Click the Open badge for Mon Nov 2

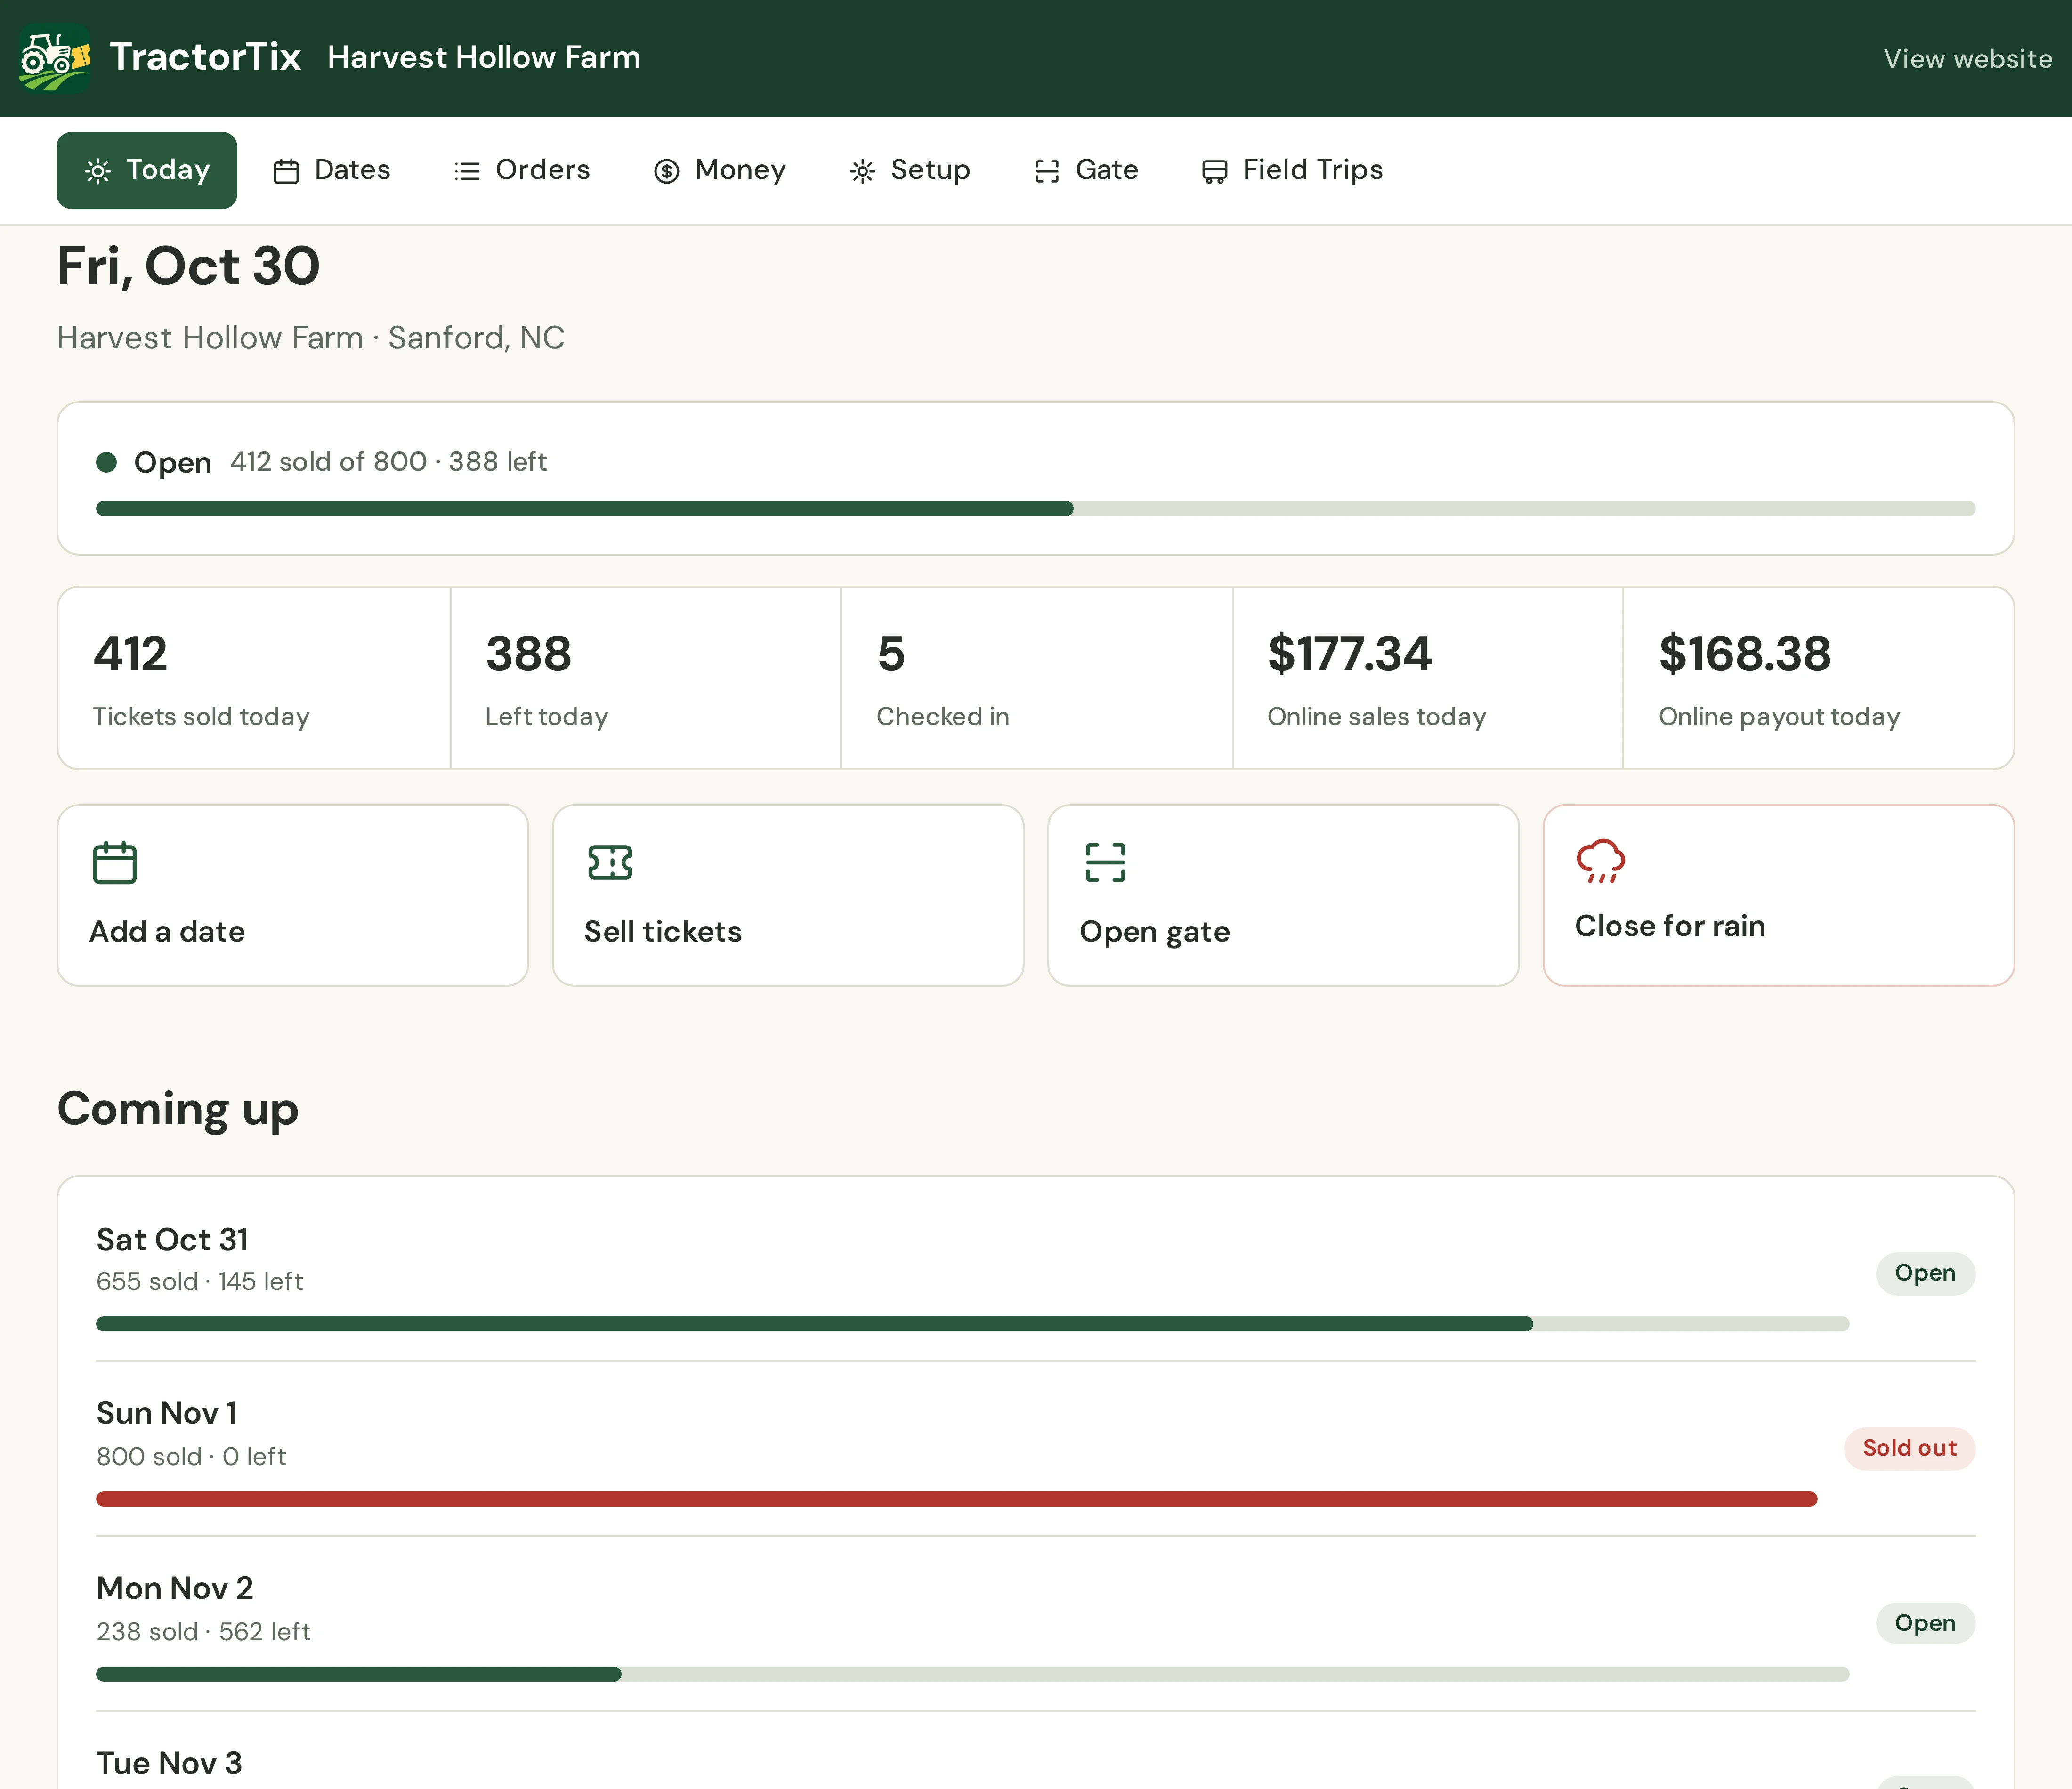pos(1925,1623)
